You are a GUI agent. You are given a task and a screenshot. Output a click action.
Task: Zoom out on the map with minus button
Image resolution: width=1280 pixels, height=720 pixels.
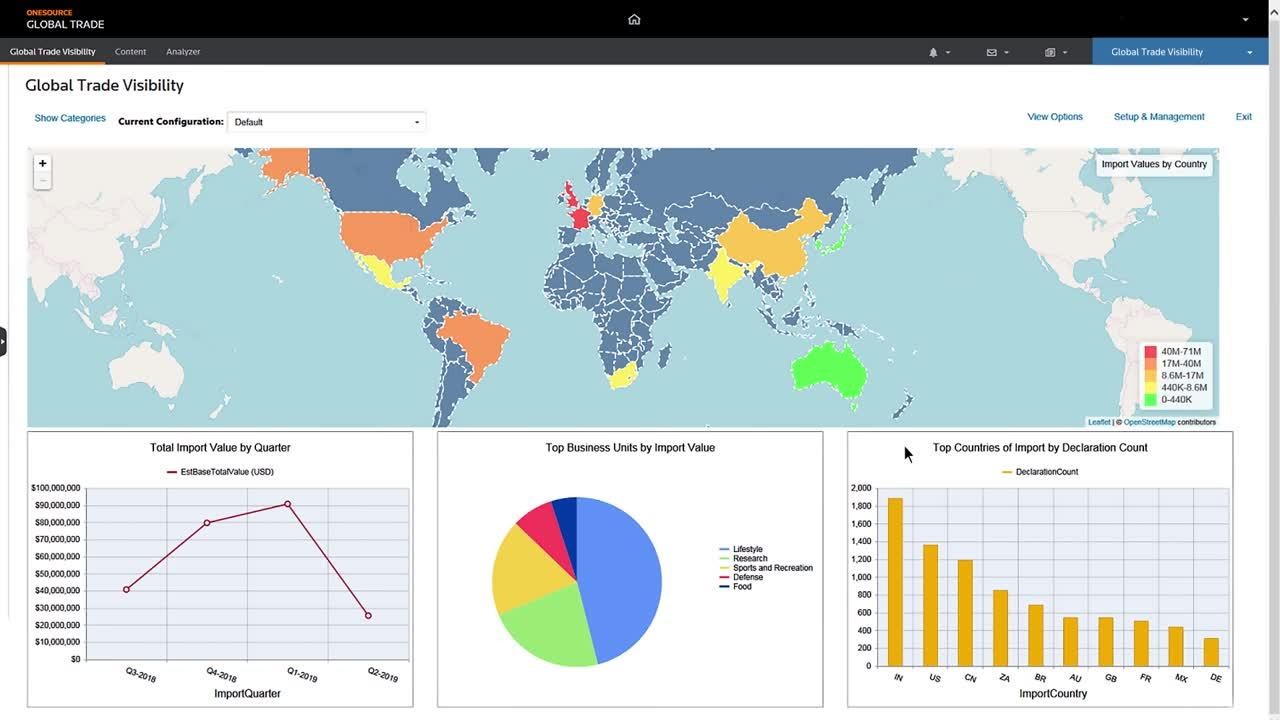point(42,181)
